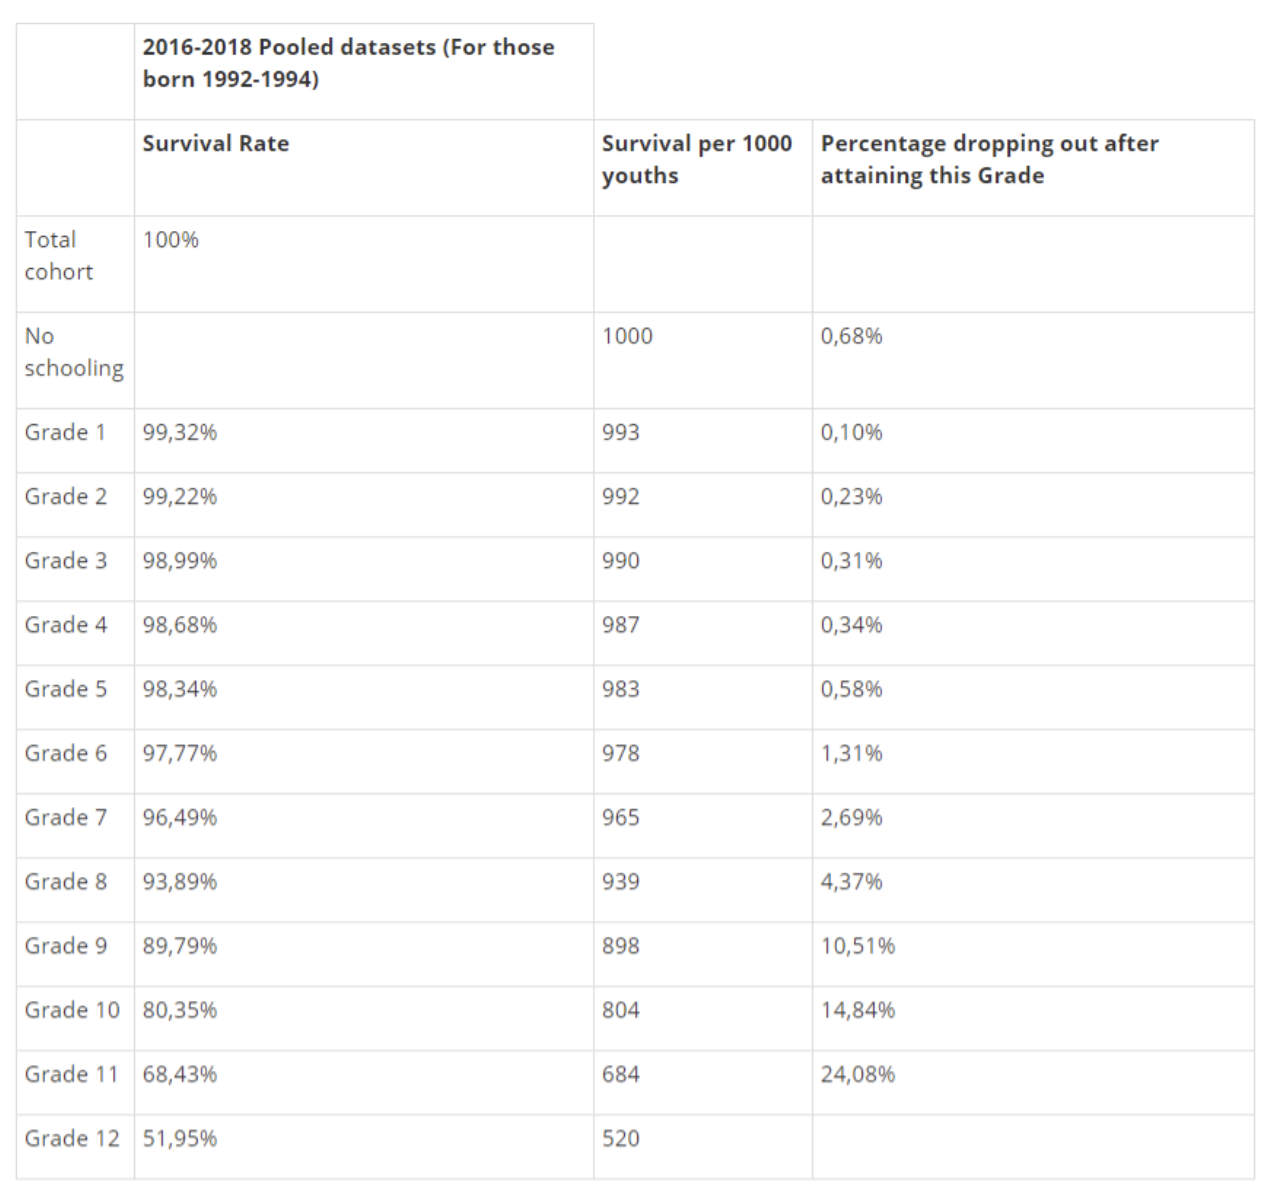Select the Survival per 1000 youths header
Screen dimensions: 1280x1202
697,159
